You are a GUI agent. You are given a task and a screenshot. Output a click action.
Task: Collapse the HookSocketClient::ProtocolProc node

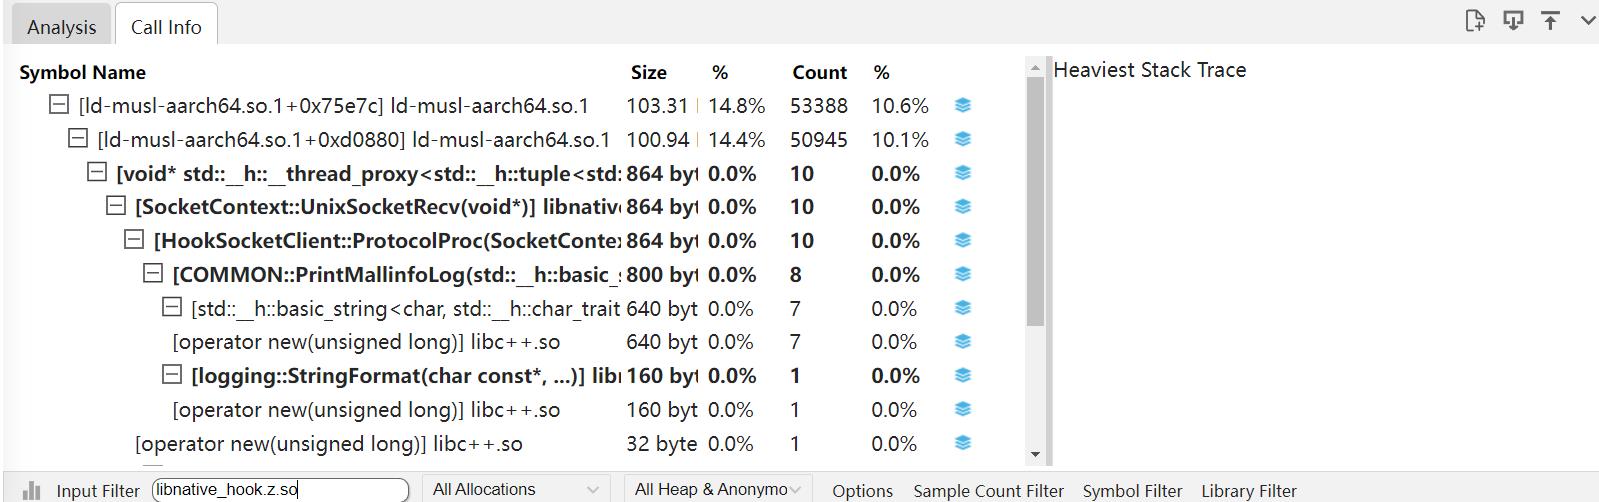pyautogui.click(x=134, y=240)
